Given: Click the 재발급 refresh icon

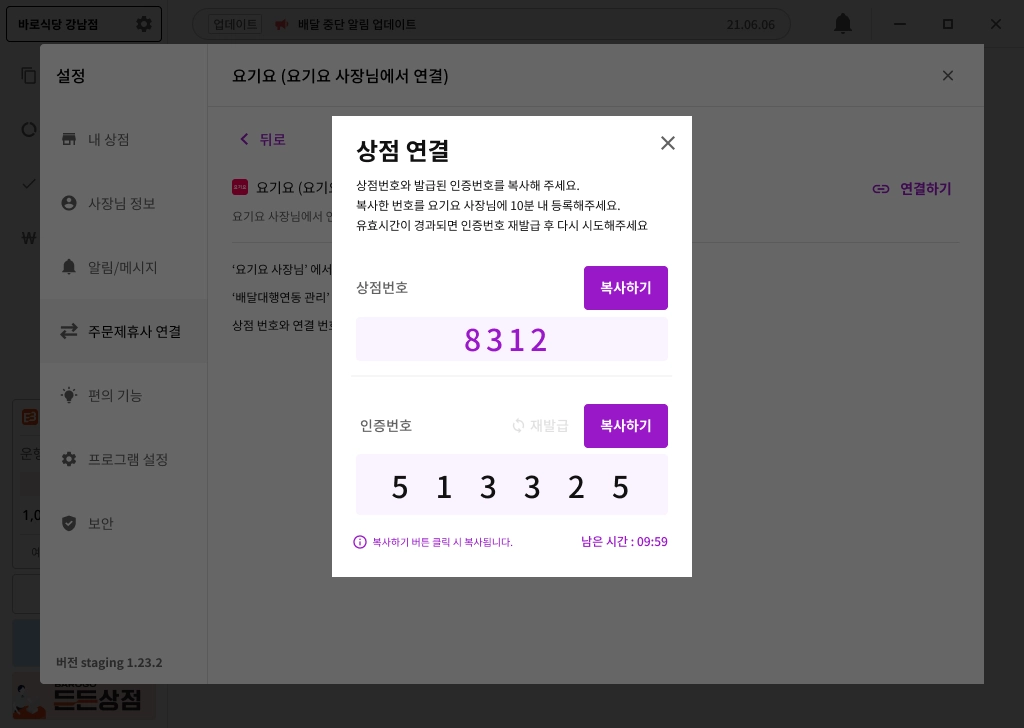Looking at the screenshot, I should point(519,426).
